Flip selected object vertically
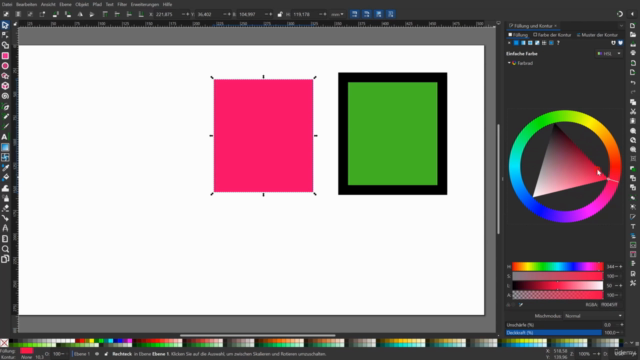The image size is (640, 360). pyautogui.click(x=92, y=14)
